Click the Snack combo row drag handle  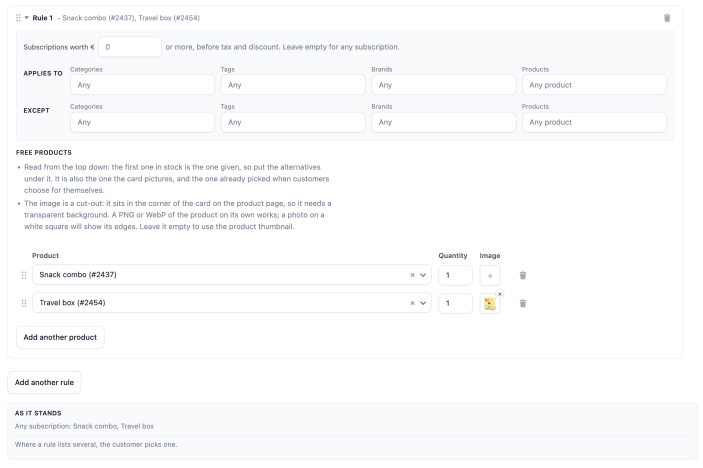[x=24, y=275]
